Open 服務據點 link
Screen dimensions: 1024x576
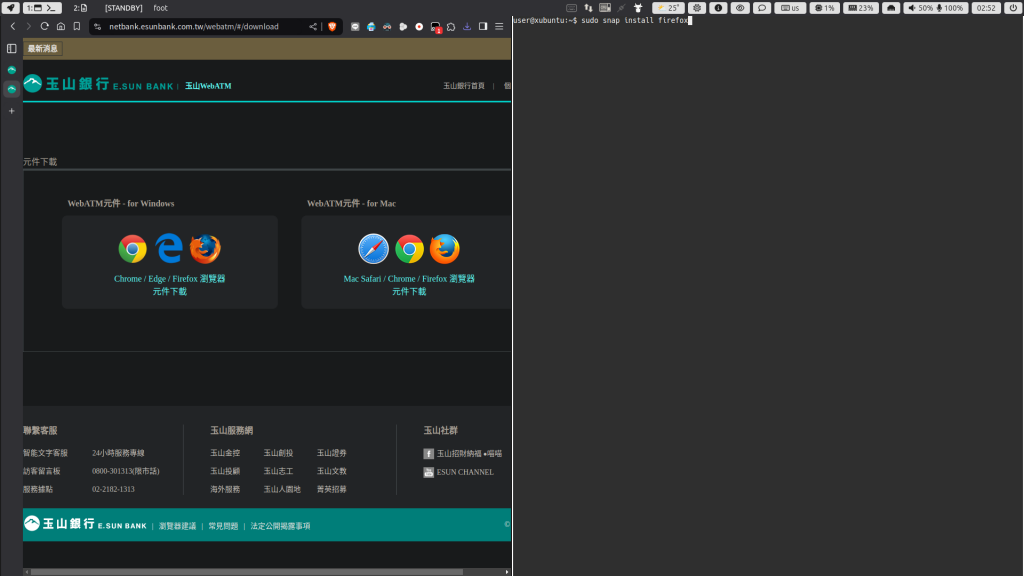(38, 489)
